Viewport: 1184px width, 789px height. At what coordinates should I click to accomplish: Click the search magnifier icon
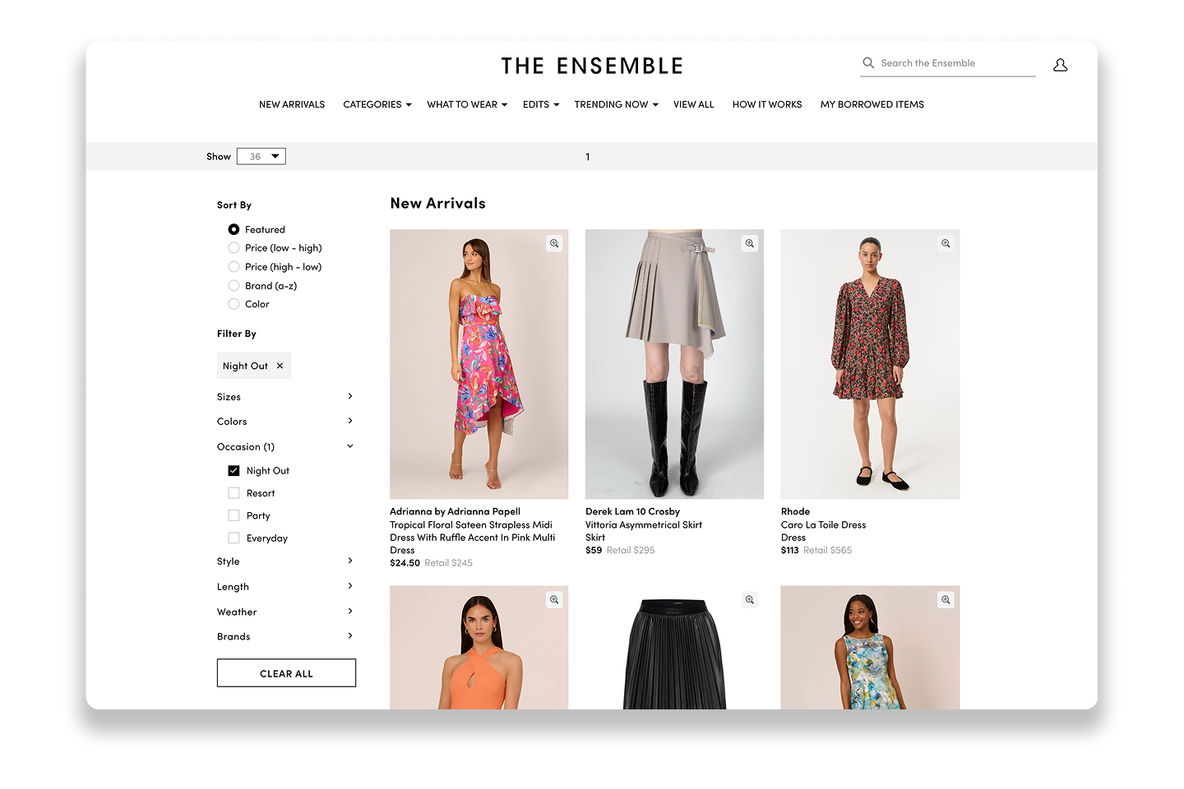point(868,63)
